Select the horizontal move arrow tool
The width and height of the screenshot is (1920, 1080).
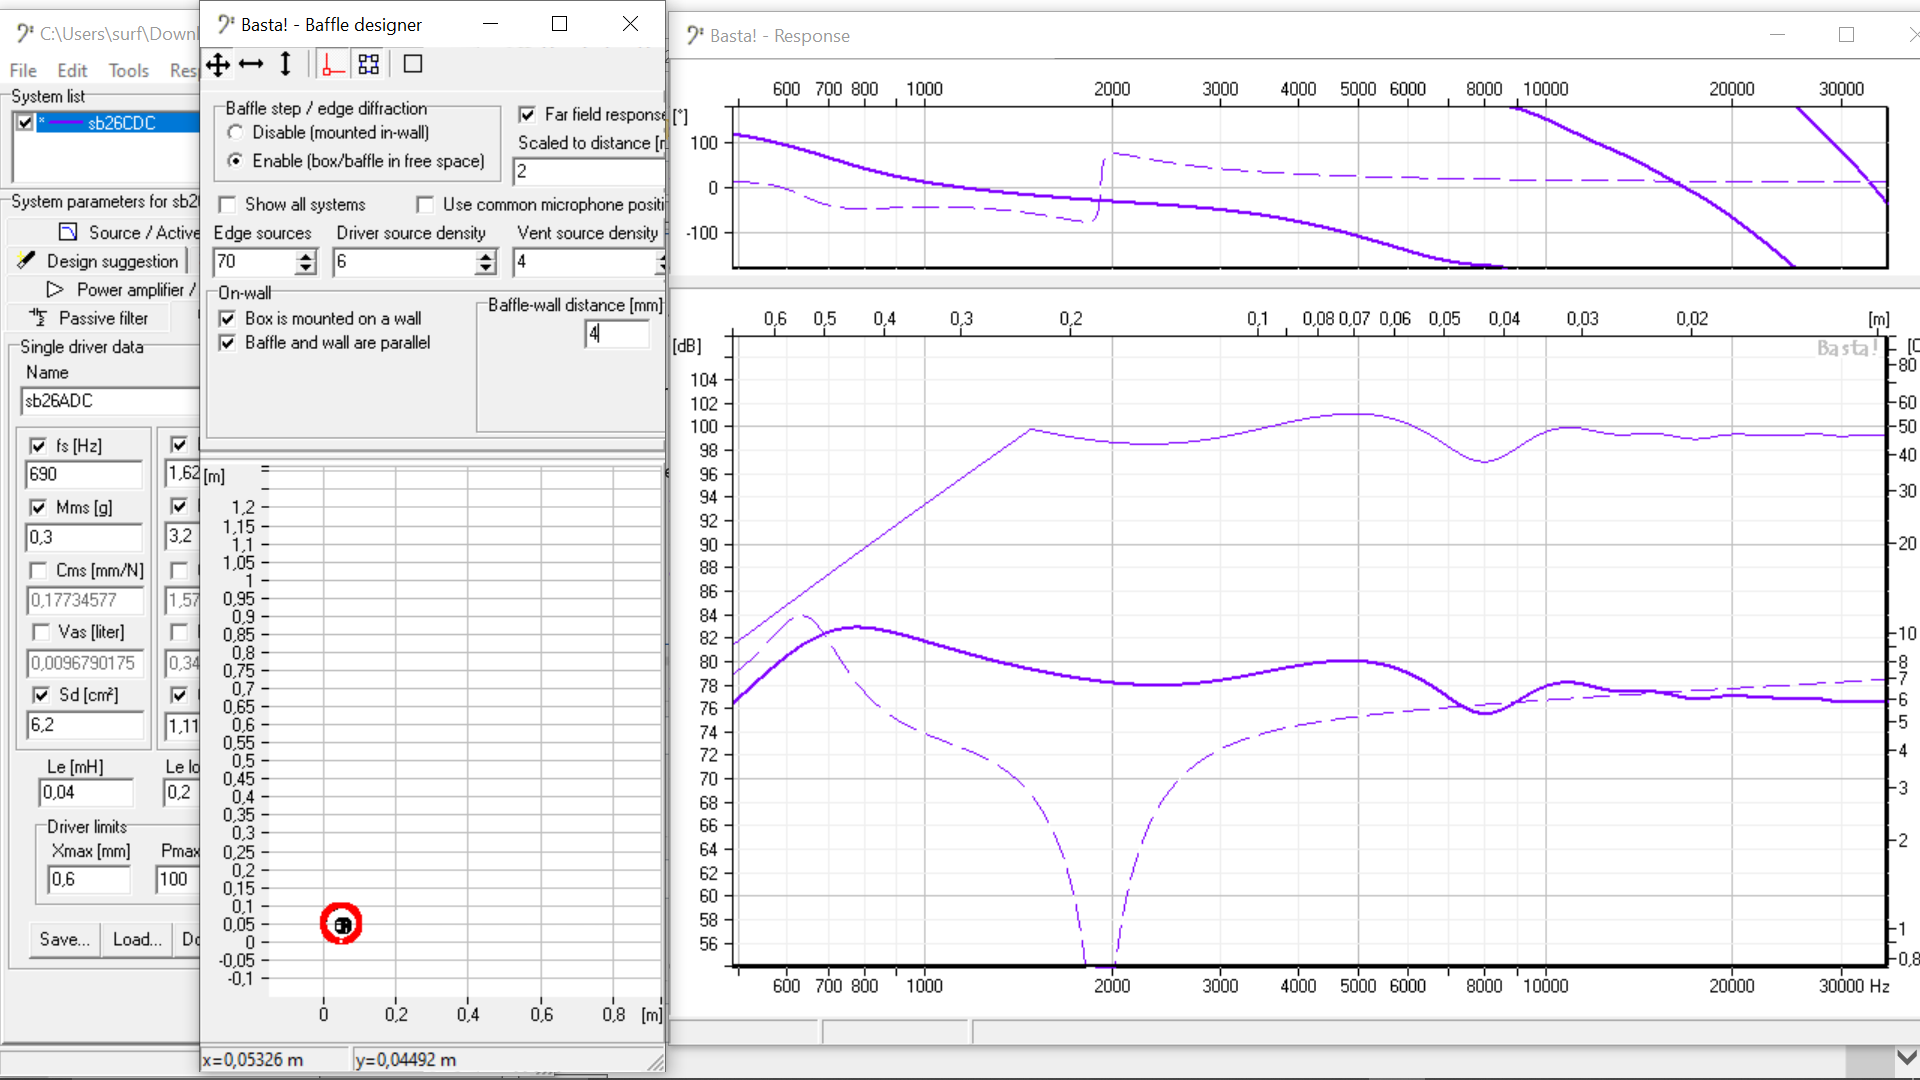(251, 65)
